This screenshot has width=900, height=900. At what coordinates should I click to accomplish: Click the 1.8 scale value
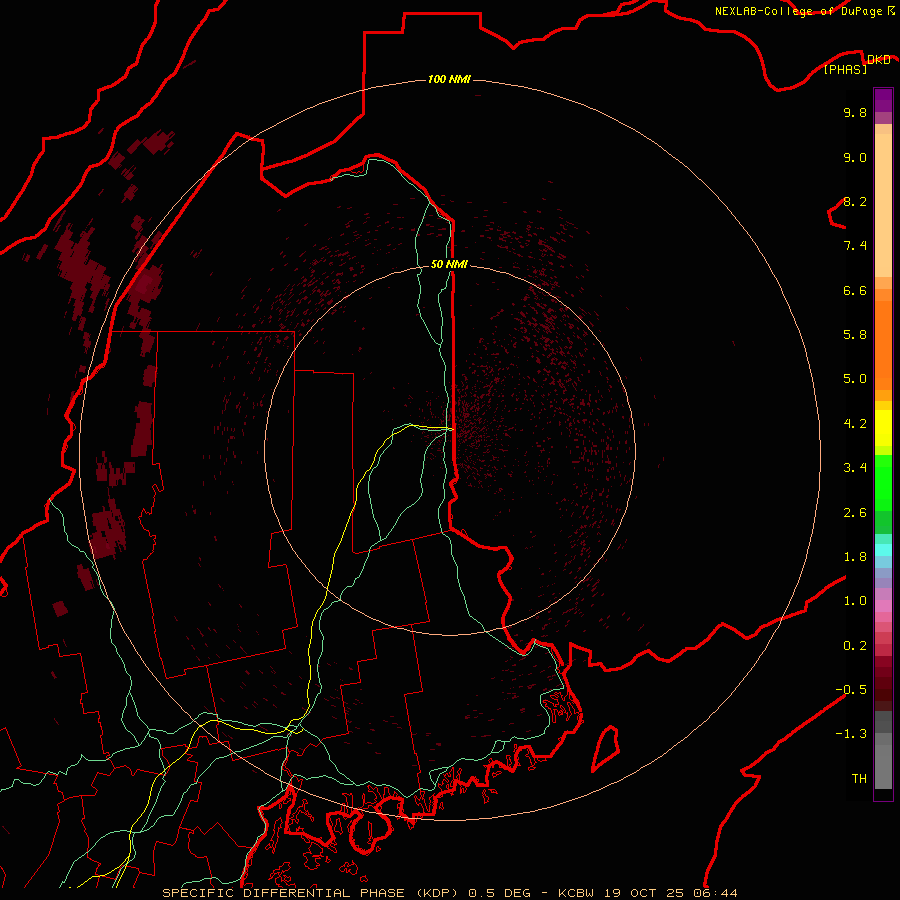[x=855, y=557]
